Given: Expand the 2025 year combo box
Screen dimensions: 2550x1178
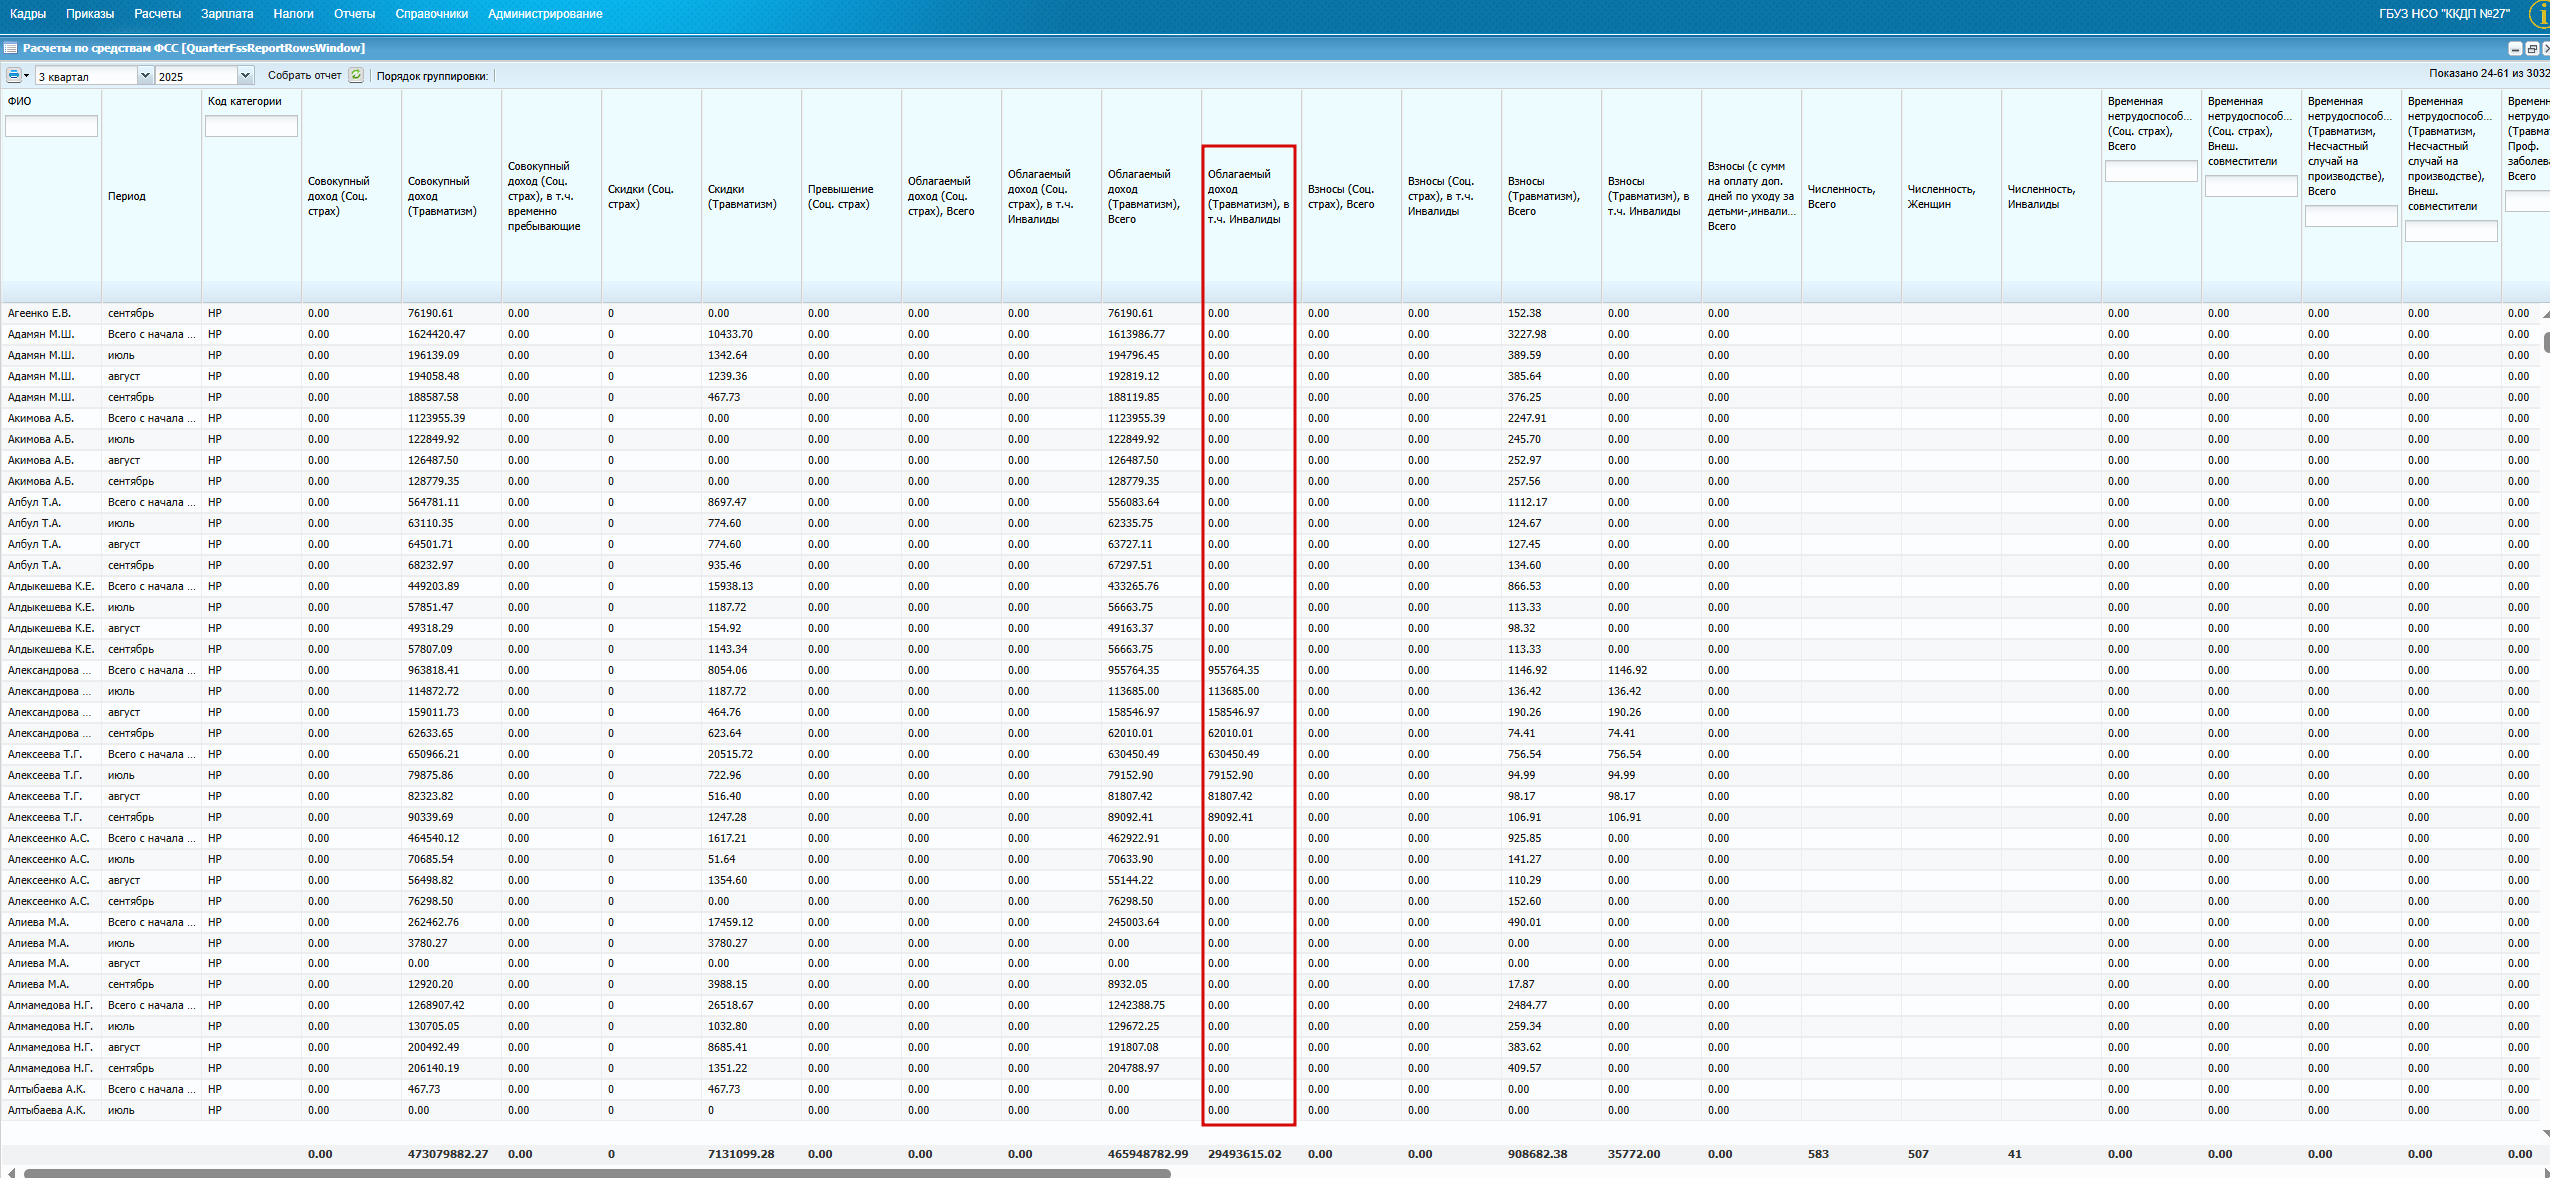Looking at the screenshot, I should 245,76.
